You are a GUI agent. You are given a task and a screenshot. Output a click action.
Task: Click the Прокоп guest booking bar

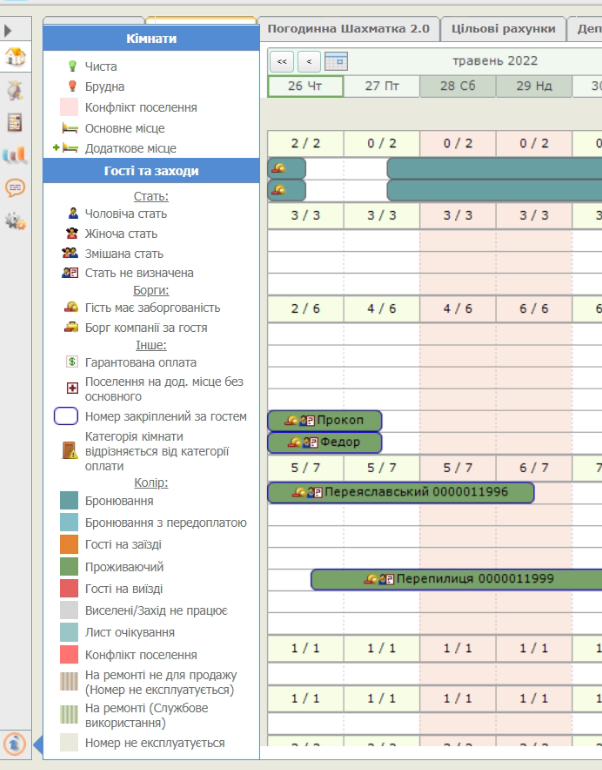tap(325, 420)
